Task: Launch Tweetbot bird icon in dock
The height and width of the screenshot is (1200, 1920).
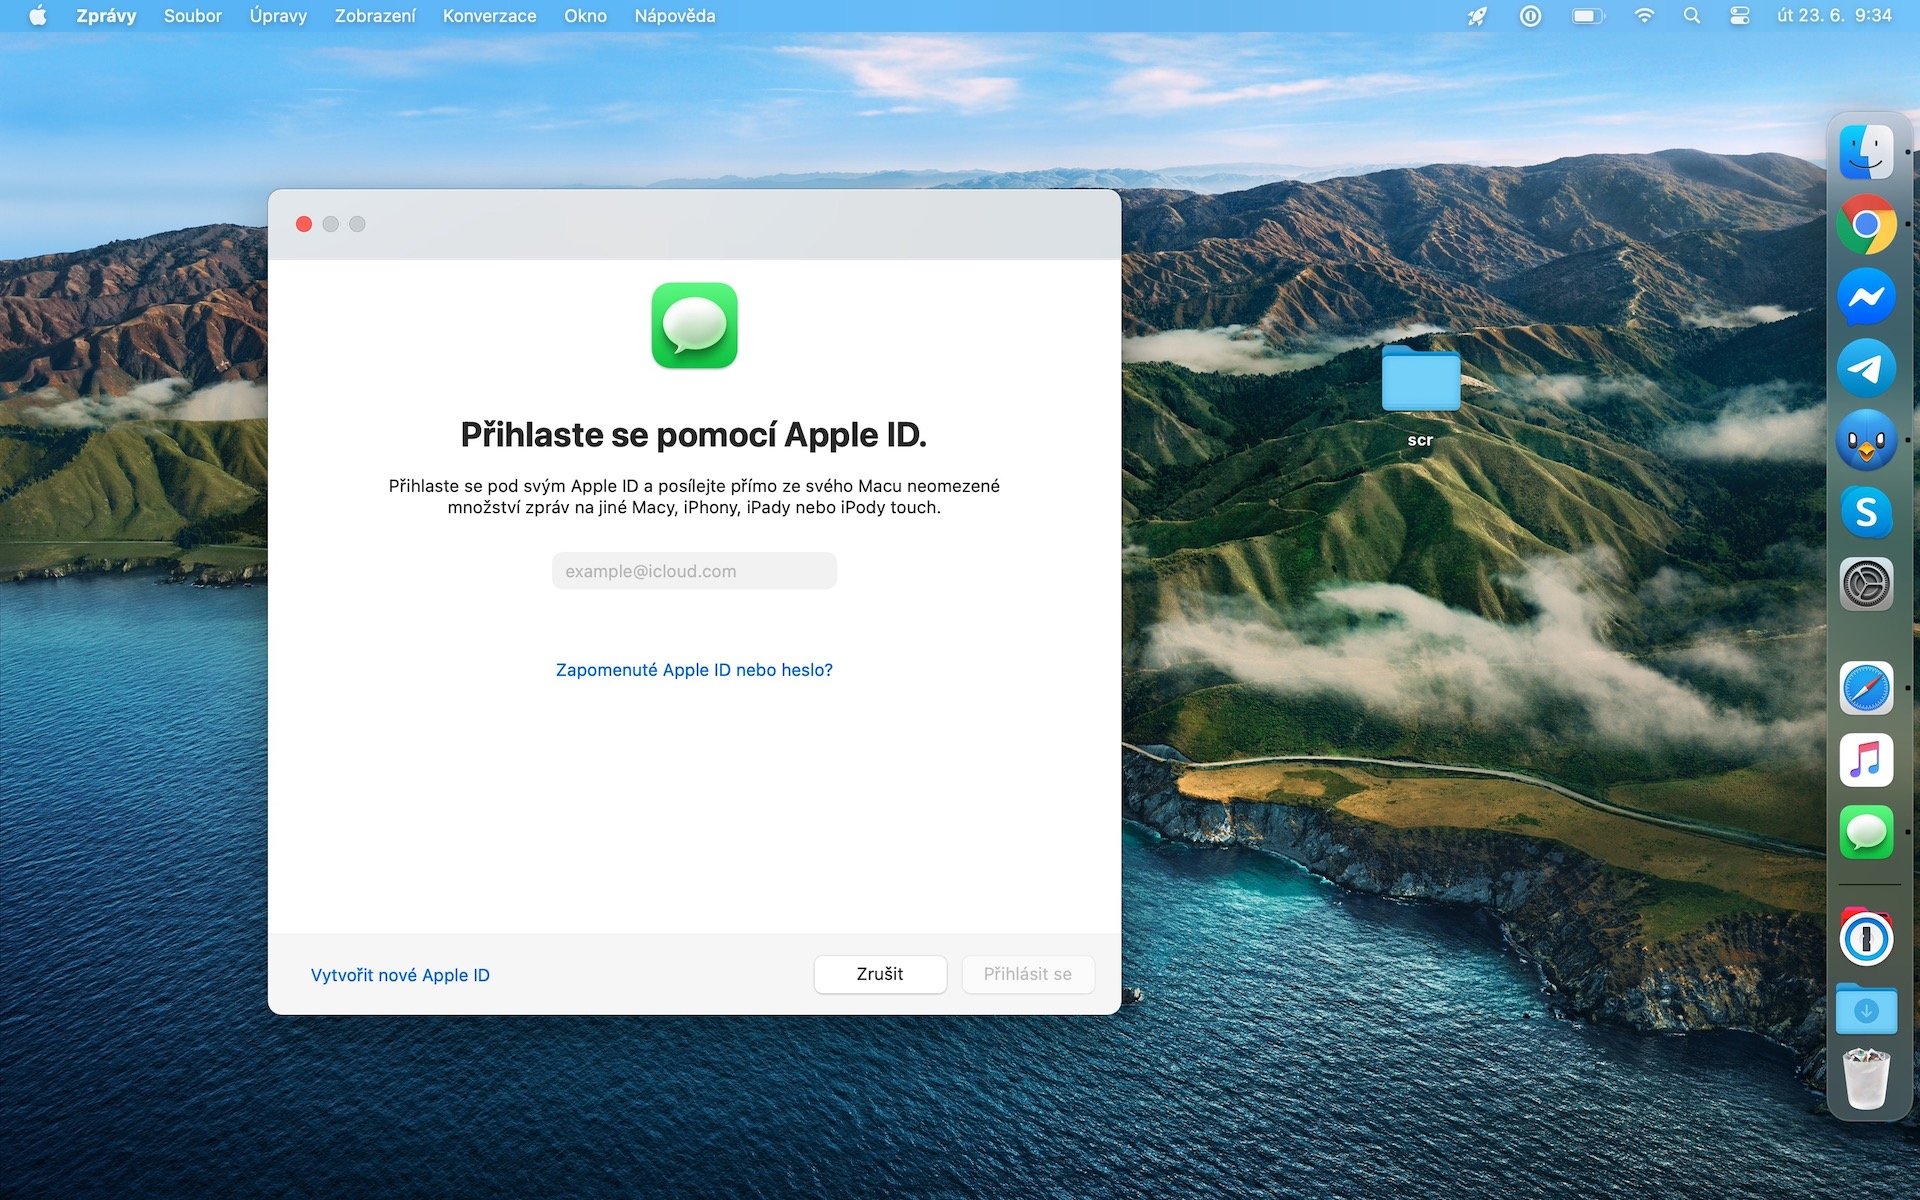Action: click(1866, 440)
